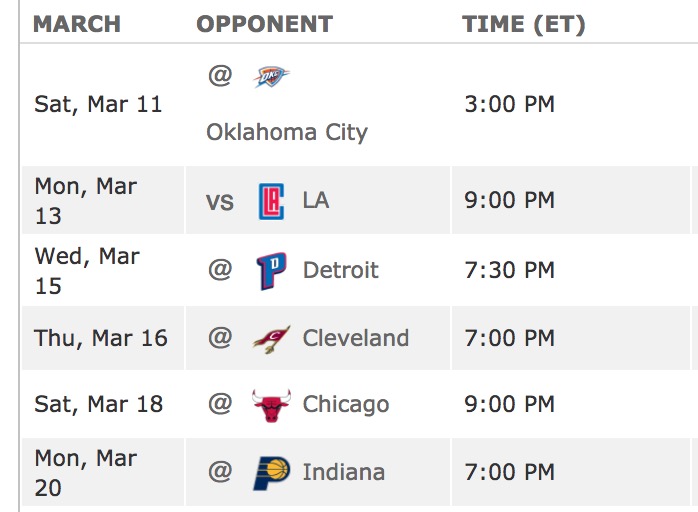Select the Cleveland opponent name
The height and width of the screenshot is (512, 698).
point(356,338)
